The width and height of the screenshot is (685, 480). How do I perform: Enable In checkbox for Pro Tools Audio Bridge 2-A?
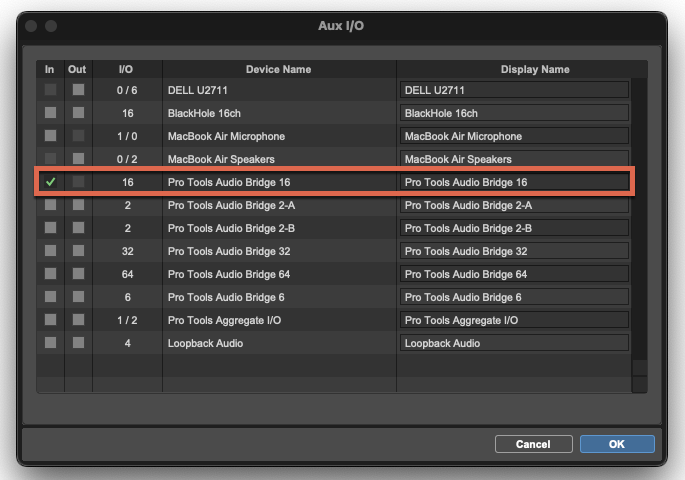click(x=51, y=204)
